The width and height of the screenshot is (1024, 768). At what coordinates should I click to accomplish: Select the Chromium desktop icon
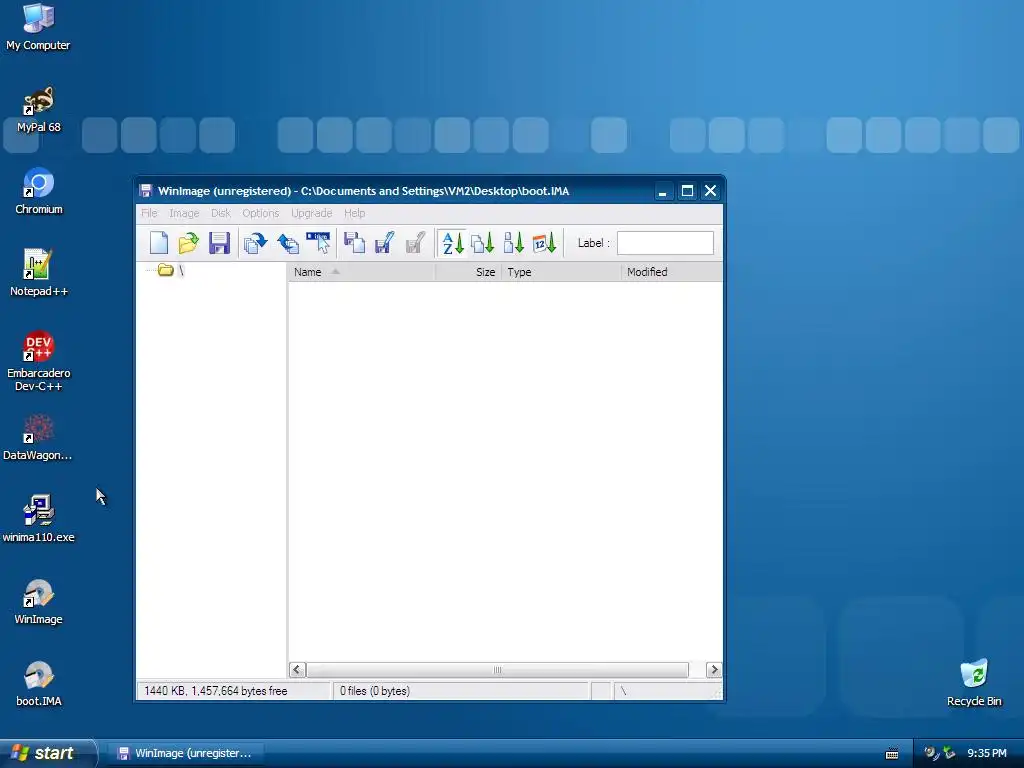[39, 191]
